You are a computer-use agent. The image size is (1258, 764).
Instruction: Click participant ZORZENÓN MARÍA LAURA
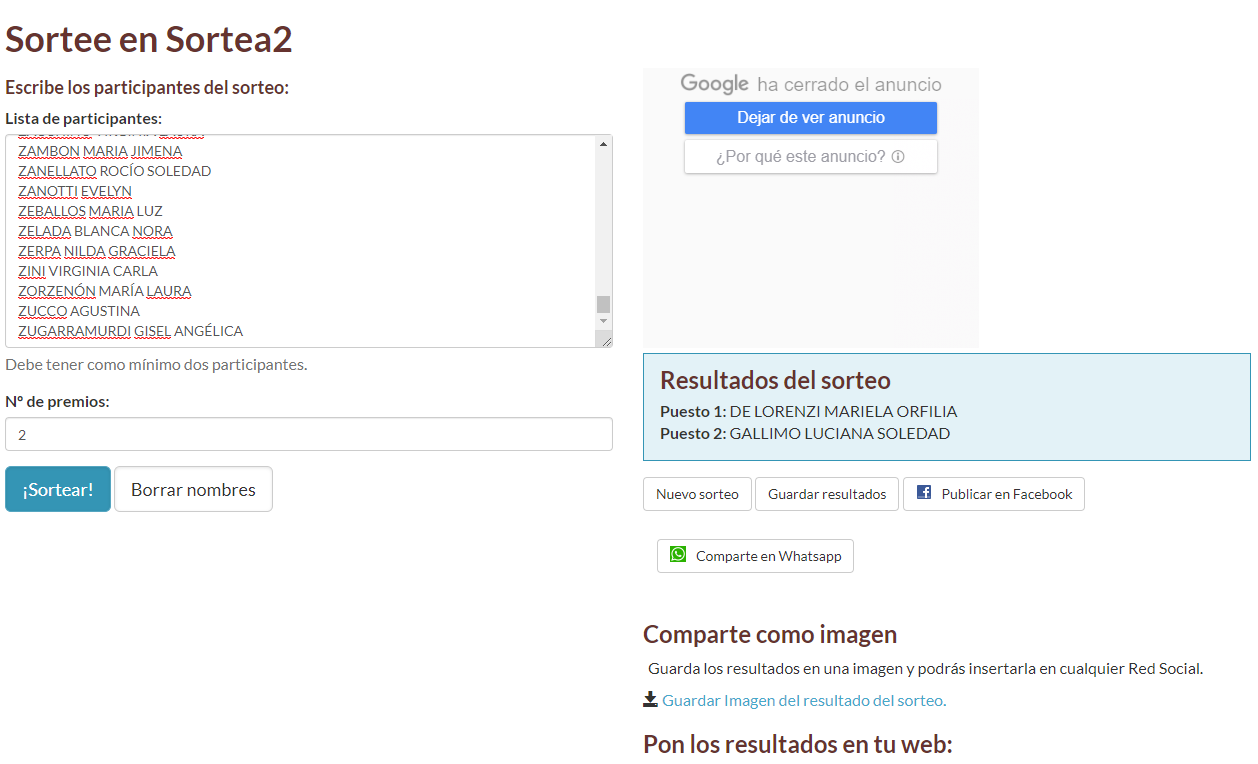click(x=105, y=291)
